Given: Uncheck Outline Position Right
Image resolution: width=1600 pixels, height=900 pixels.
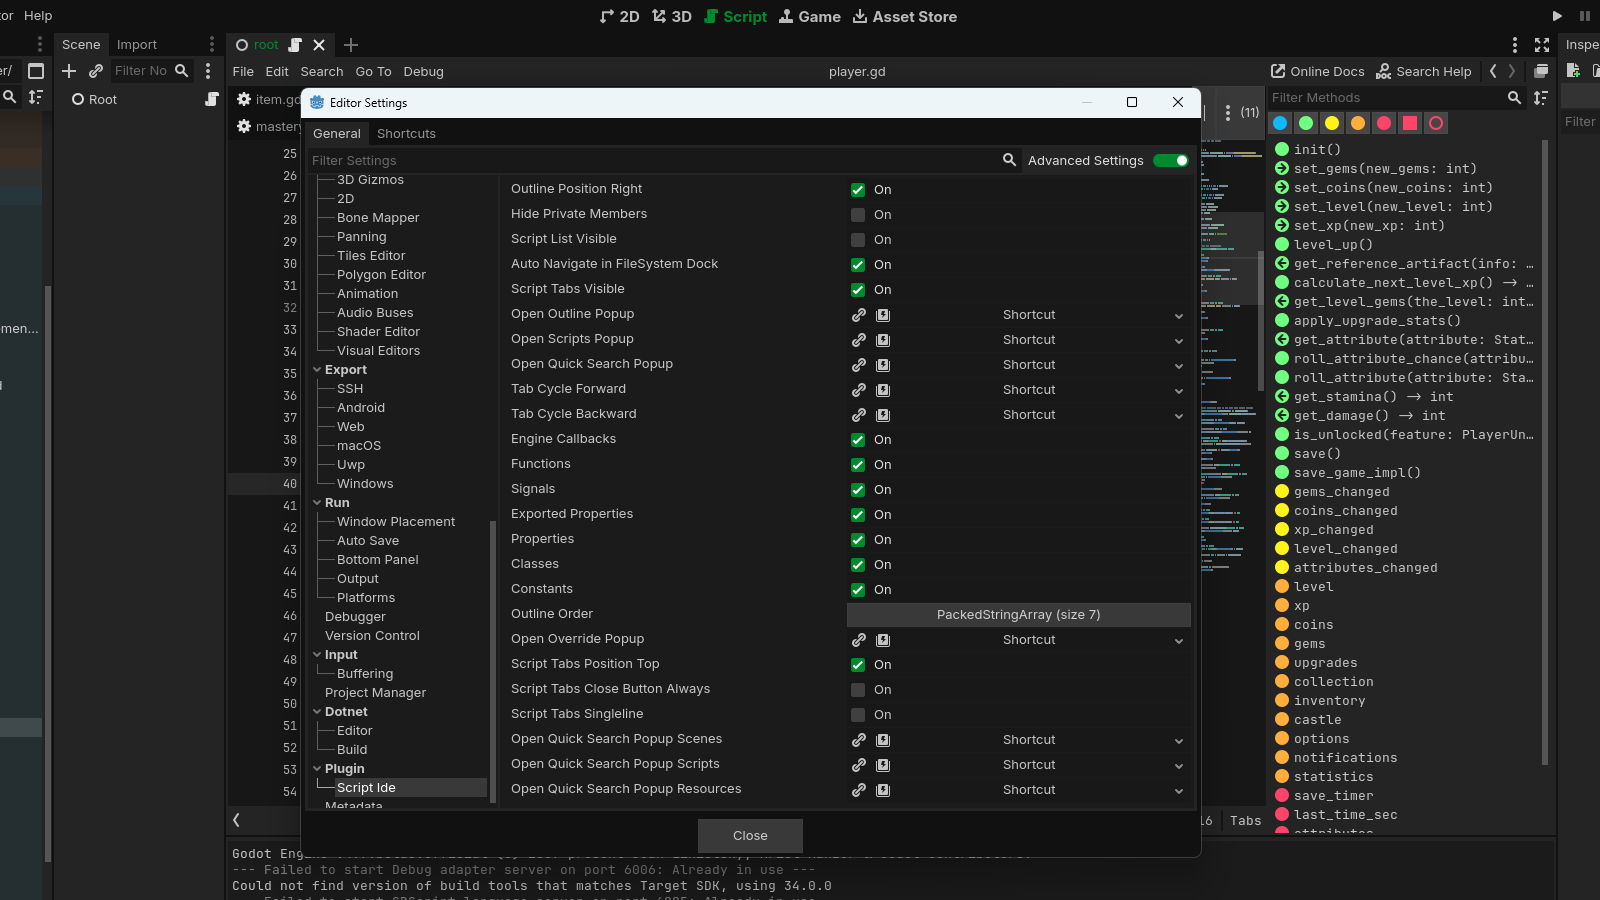Looking at the screenshot, I should point(858,190).
